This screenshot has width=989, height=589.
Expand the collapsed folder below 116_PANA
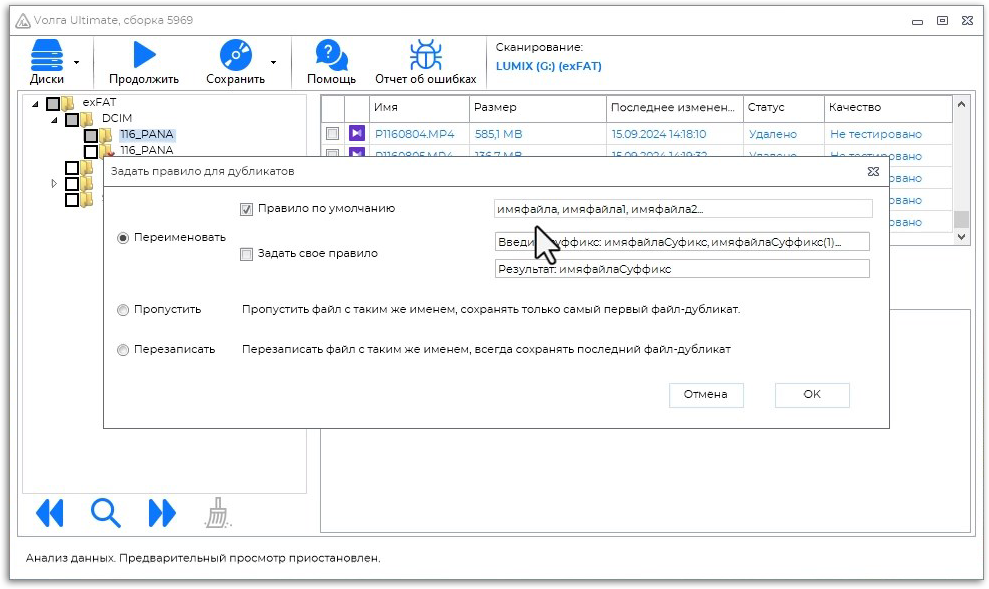tap(54, 184)
